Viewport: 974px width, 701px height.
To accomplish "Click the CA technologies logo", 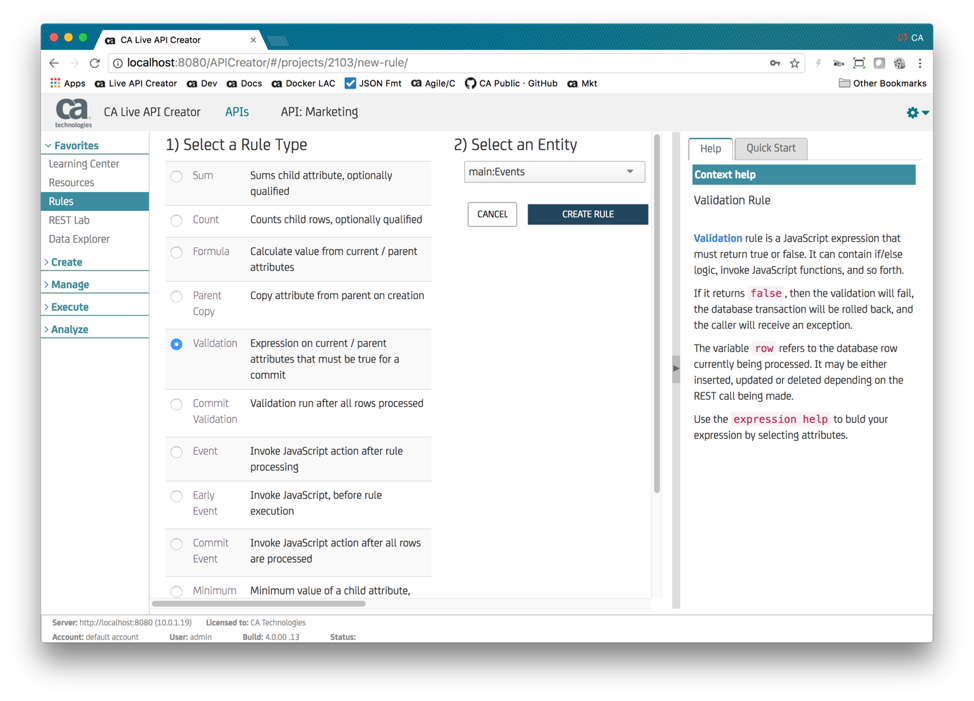I will pos(73,112).
